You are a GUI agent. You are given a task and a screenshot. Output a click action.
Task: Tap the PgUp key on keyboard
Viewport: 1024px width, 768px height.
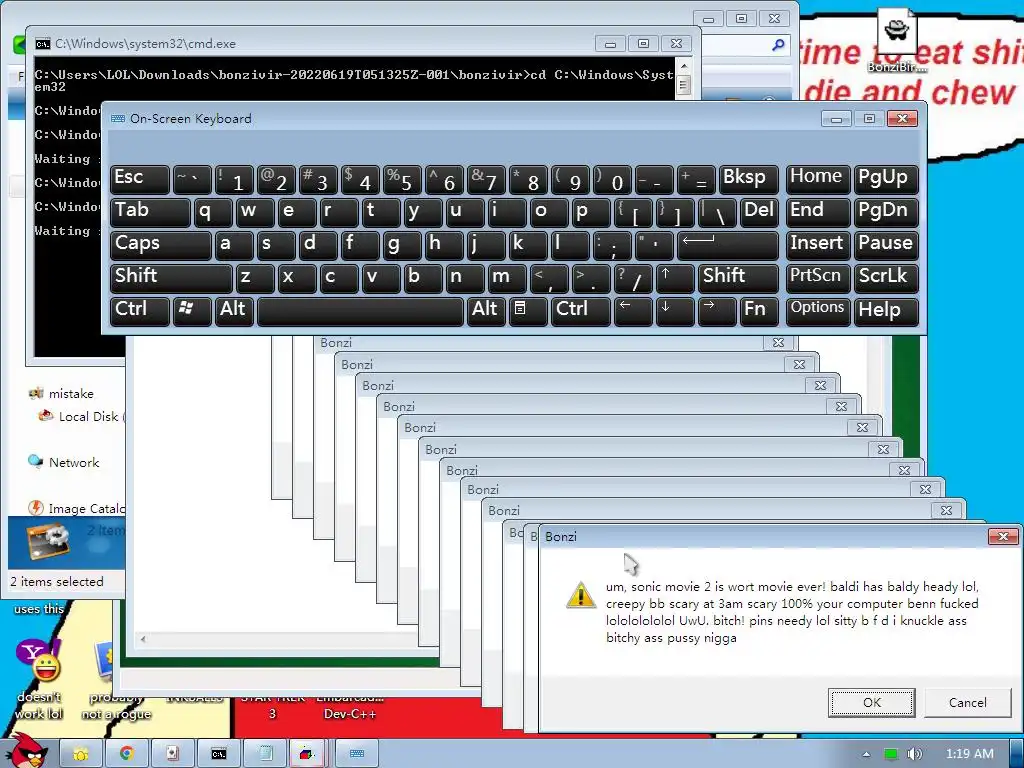click(x=886, y=179)
